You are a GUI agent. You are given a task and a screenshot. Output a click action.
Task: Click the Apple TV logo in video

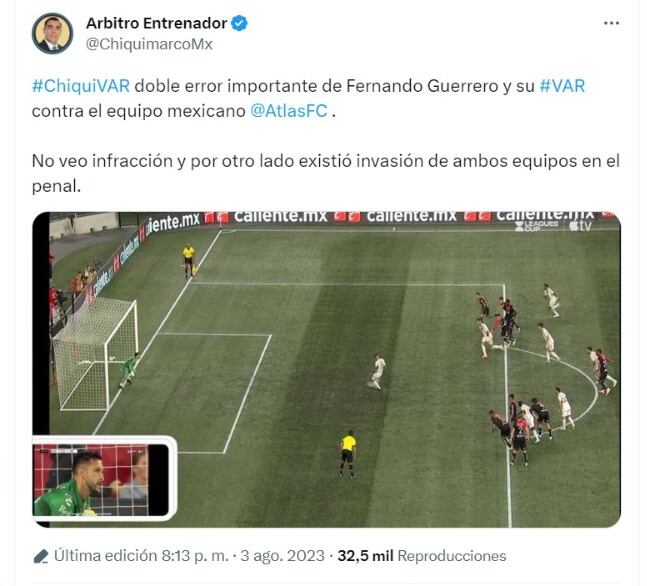[x=580, y=226]
